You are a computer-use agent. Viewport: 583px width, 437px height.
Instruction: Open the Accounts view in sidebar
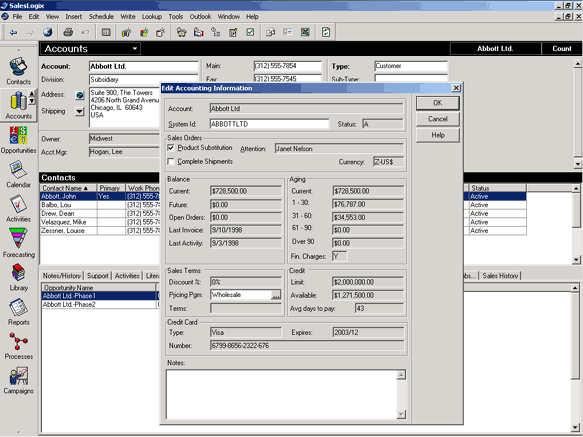point(18,105)
